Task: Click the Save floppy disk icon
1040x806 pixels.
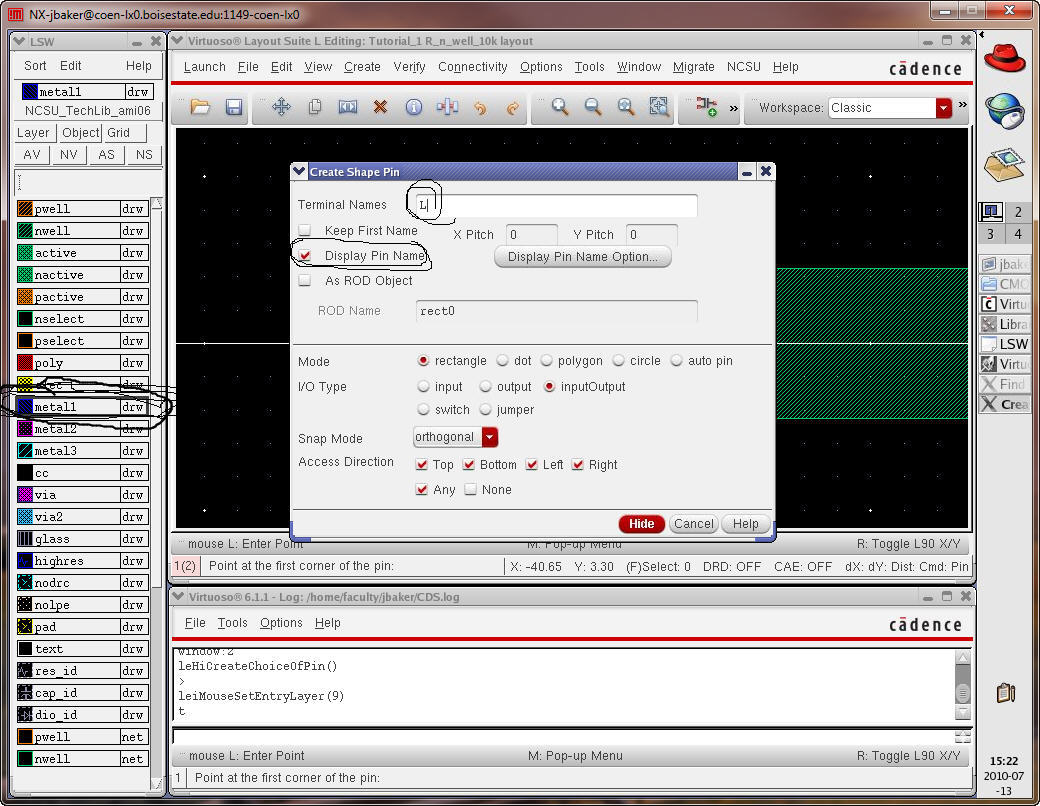Action: pyautogui.click(x=233, y=108)
